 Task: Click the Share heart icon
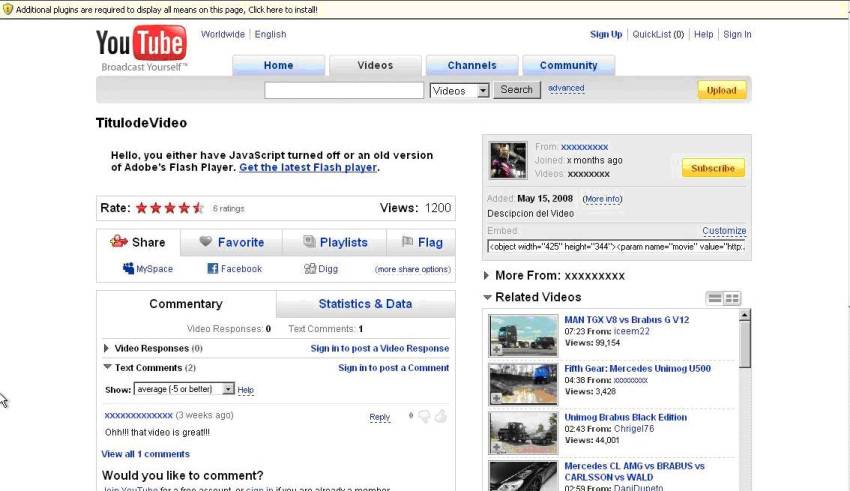(x=118, y=241)
